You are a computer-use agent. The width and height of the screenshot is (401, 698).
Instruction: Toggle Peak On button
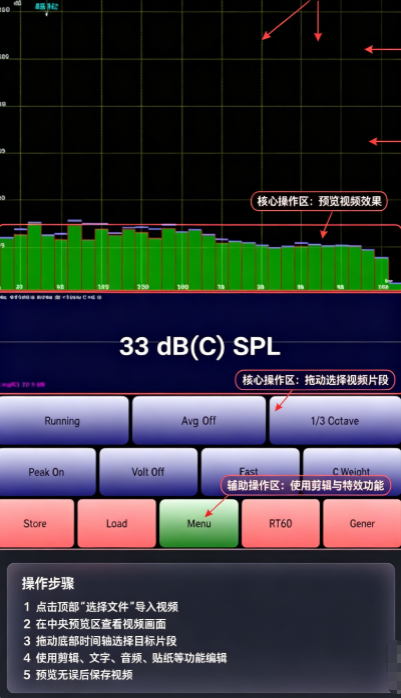click(x=47, y=472)
